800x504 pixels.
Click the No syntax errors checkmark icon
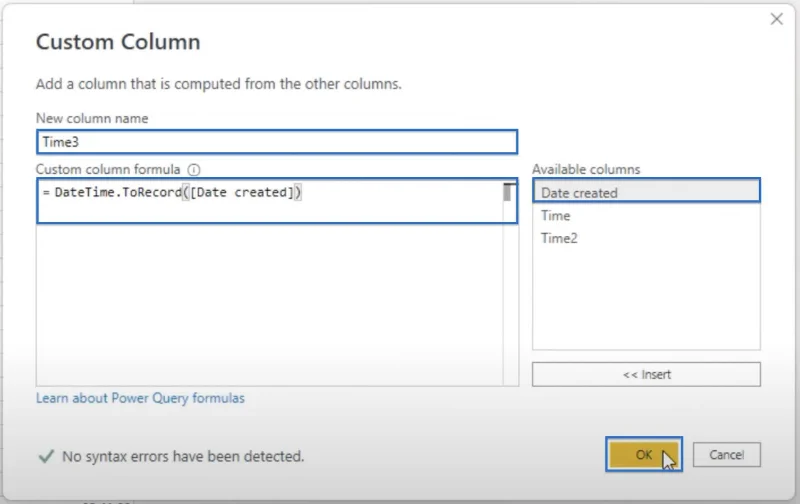pyautogui.click(x=46, y=456)
